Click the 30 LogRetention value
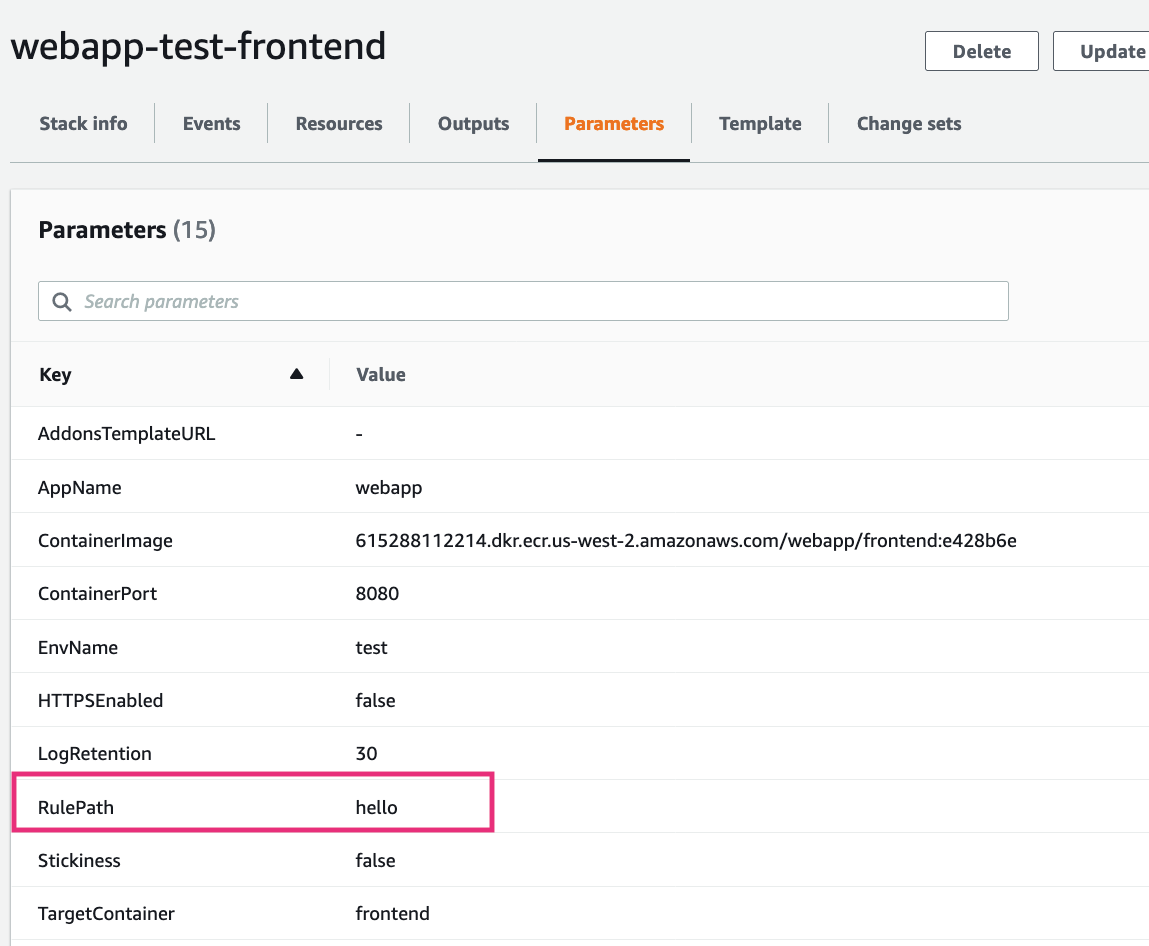 pos(366,754)
